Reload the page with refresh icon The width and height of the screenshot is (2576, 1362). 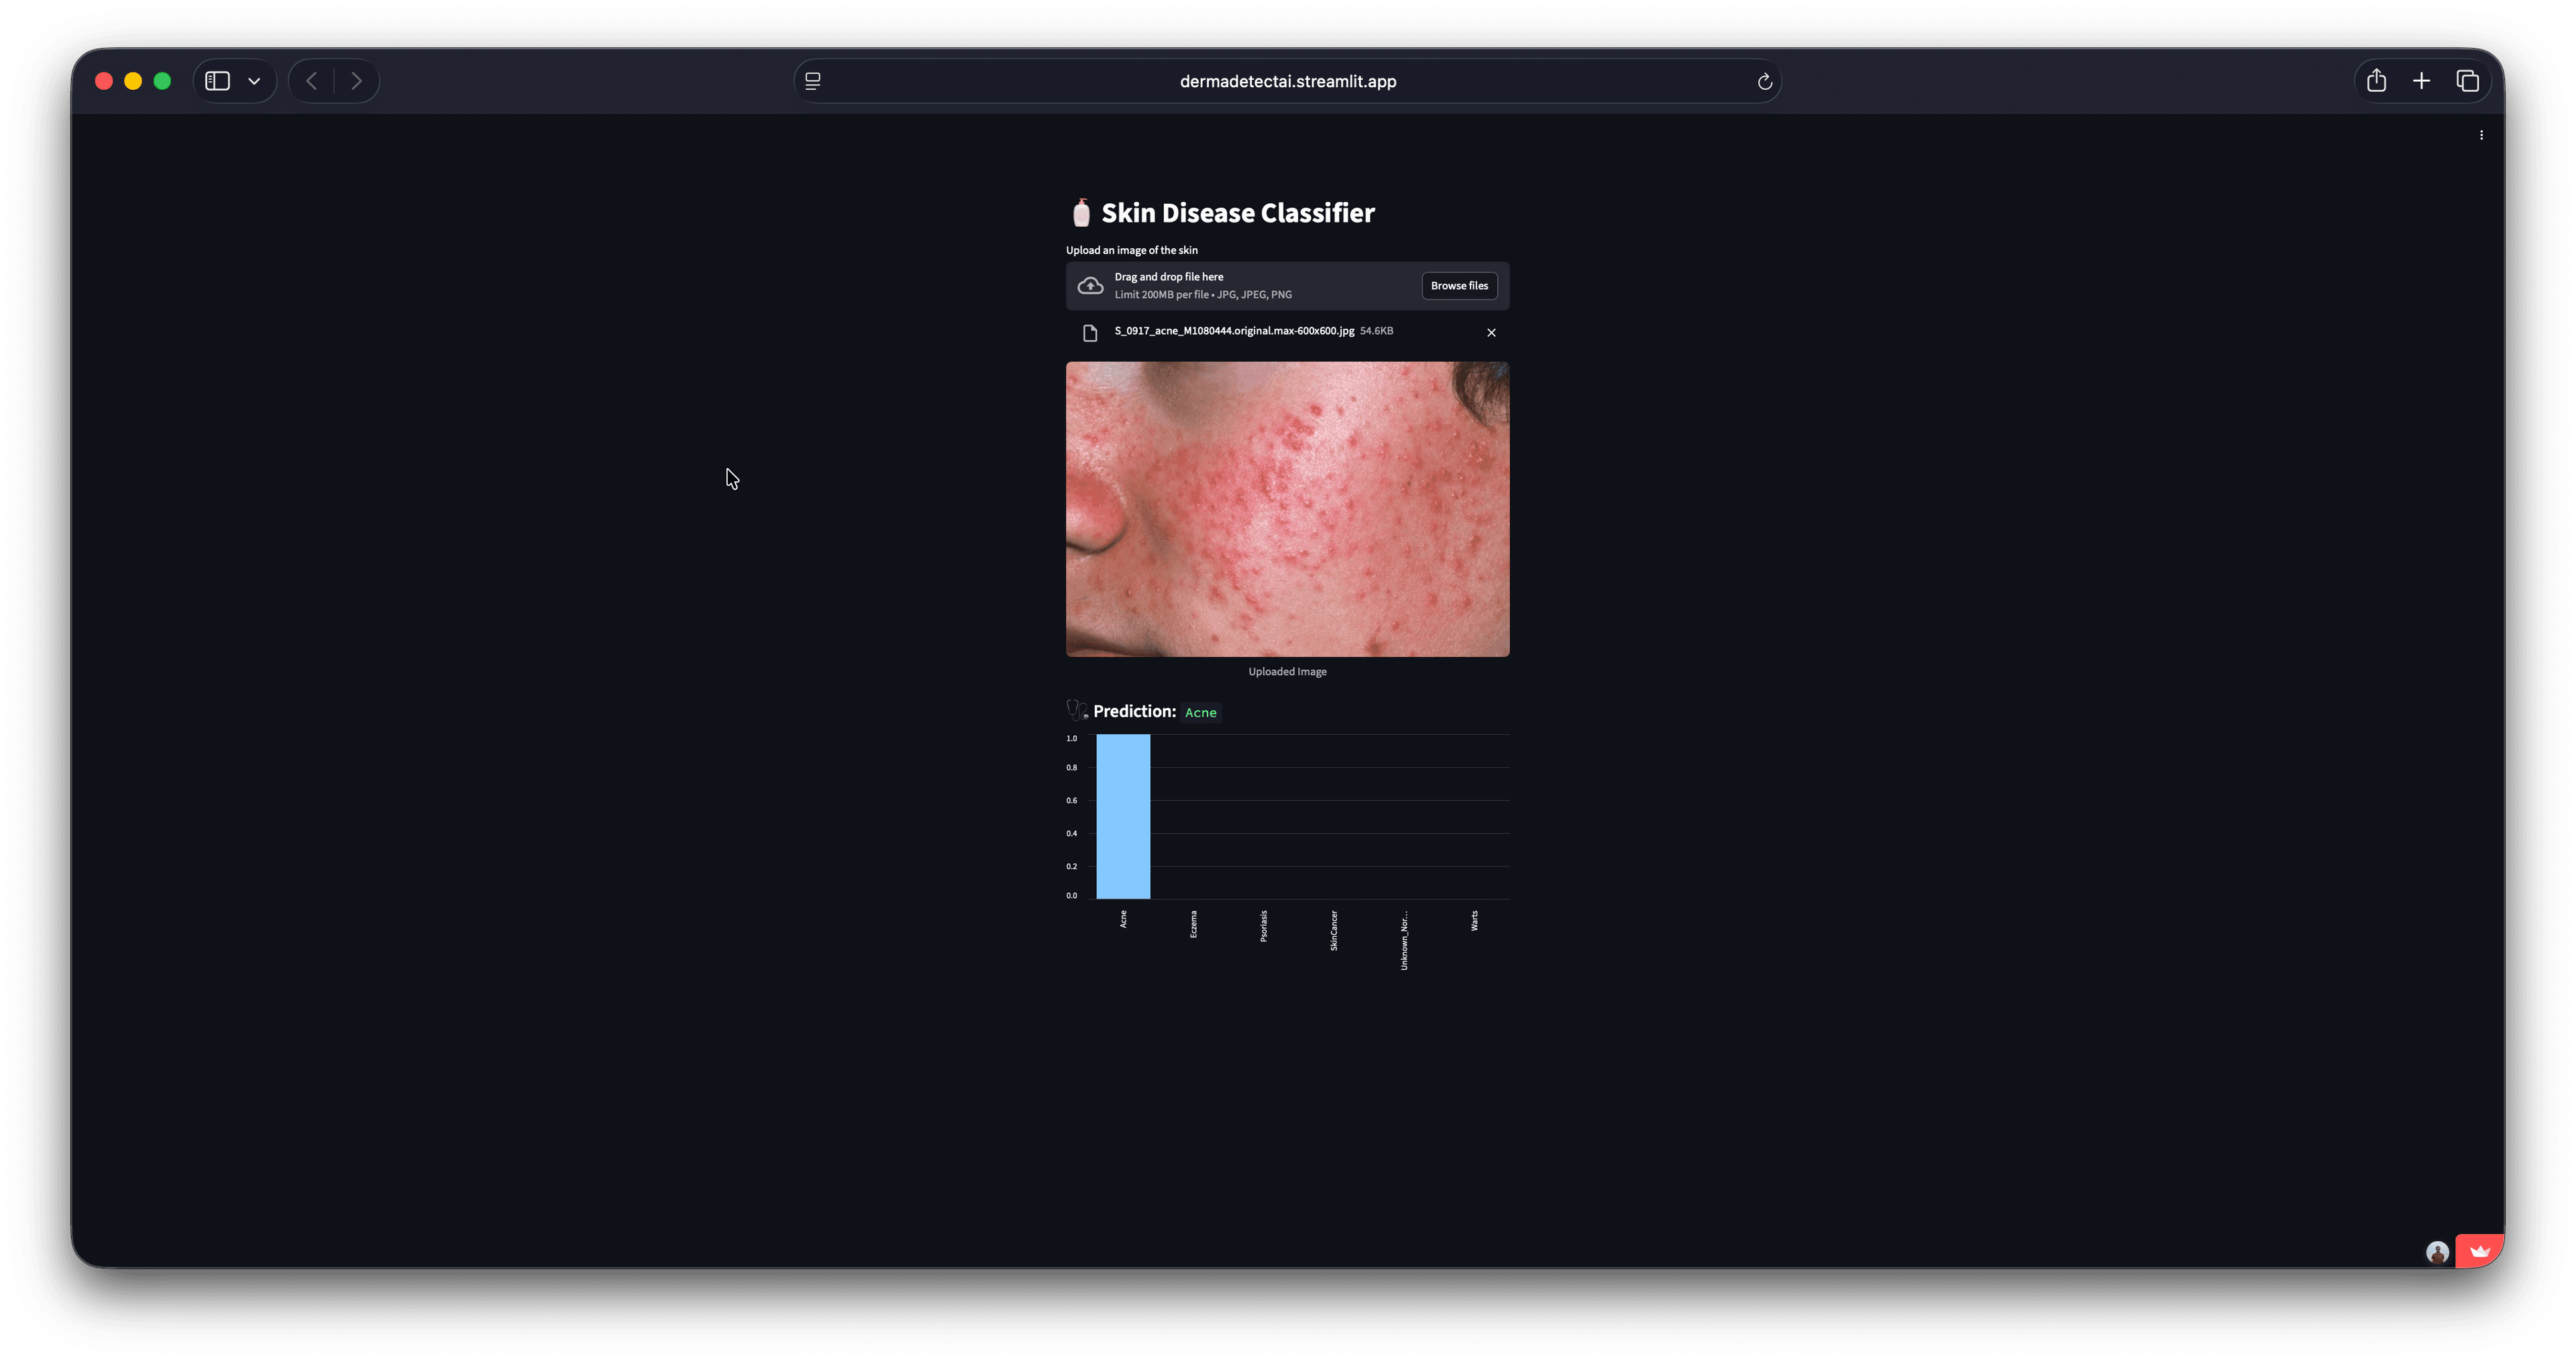tap(1765, 81)
